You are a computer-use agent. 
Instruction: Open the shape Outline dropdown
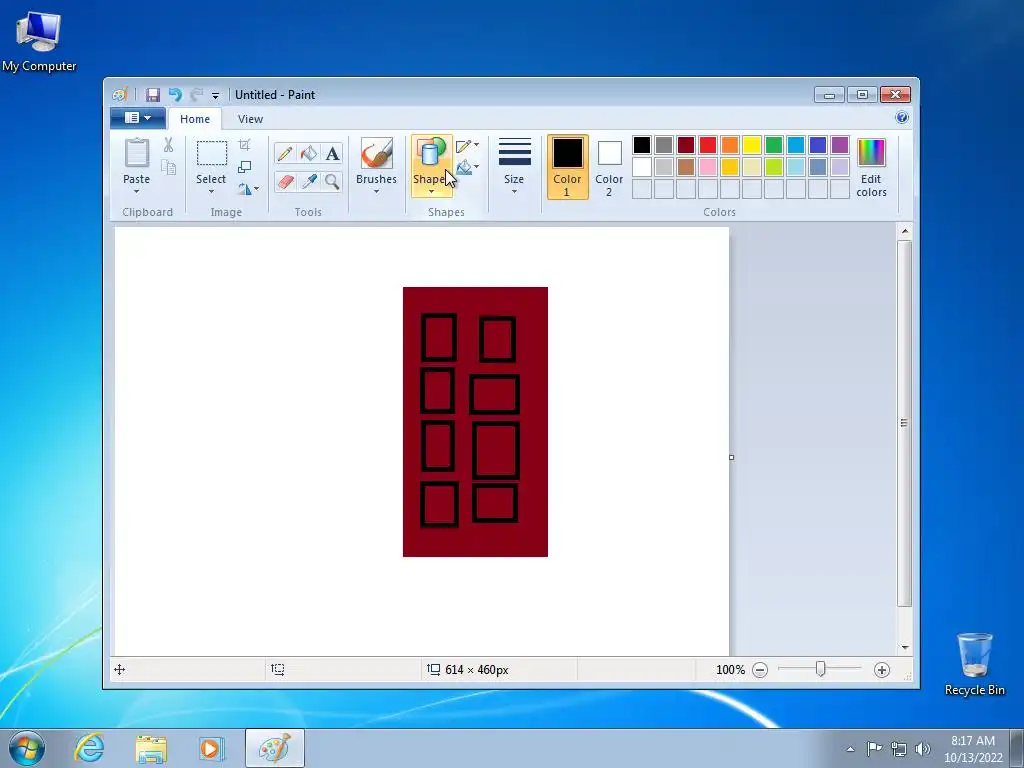tap(467, 146)
